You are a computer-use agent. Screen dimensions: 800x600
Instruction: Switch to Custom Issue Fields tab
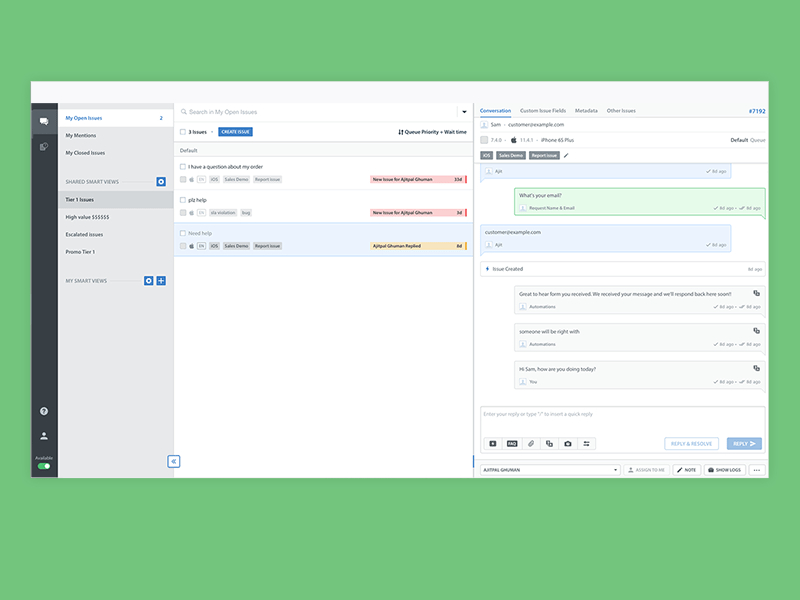click(x=543, y=110)
